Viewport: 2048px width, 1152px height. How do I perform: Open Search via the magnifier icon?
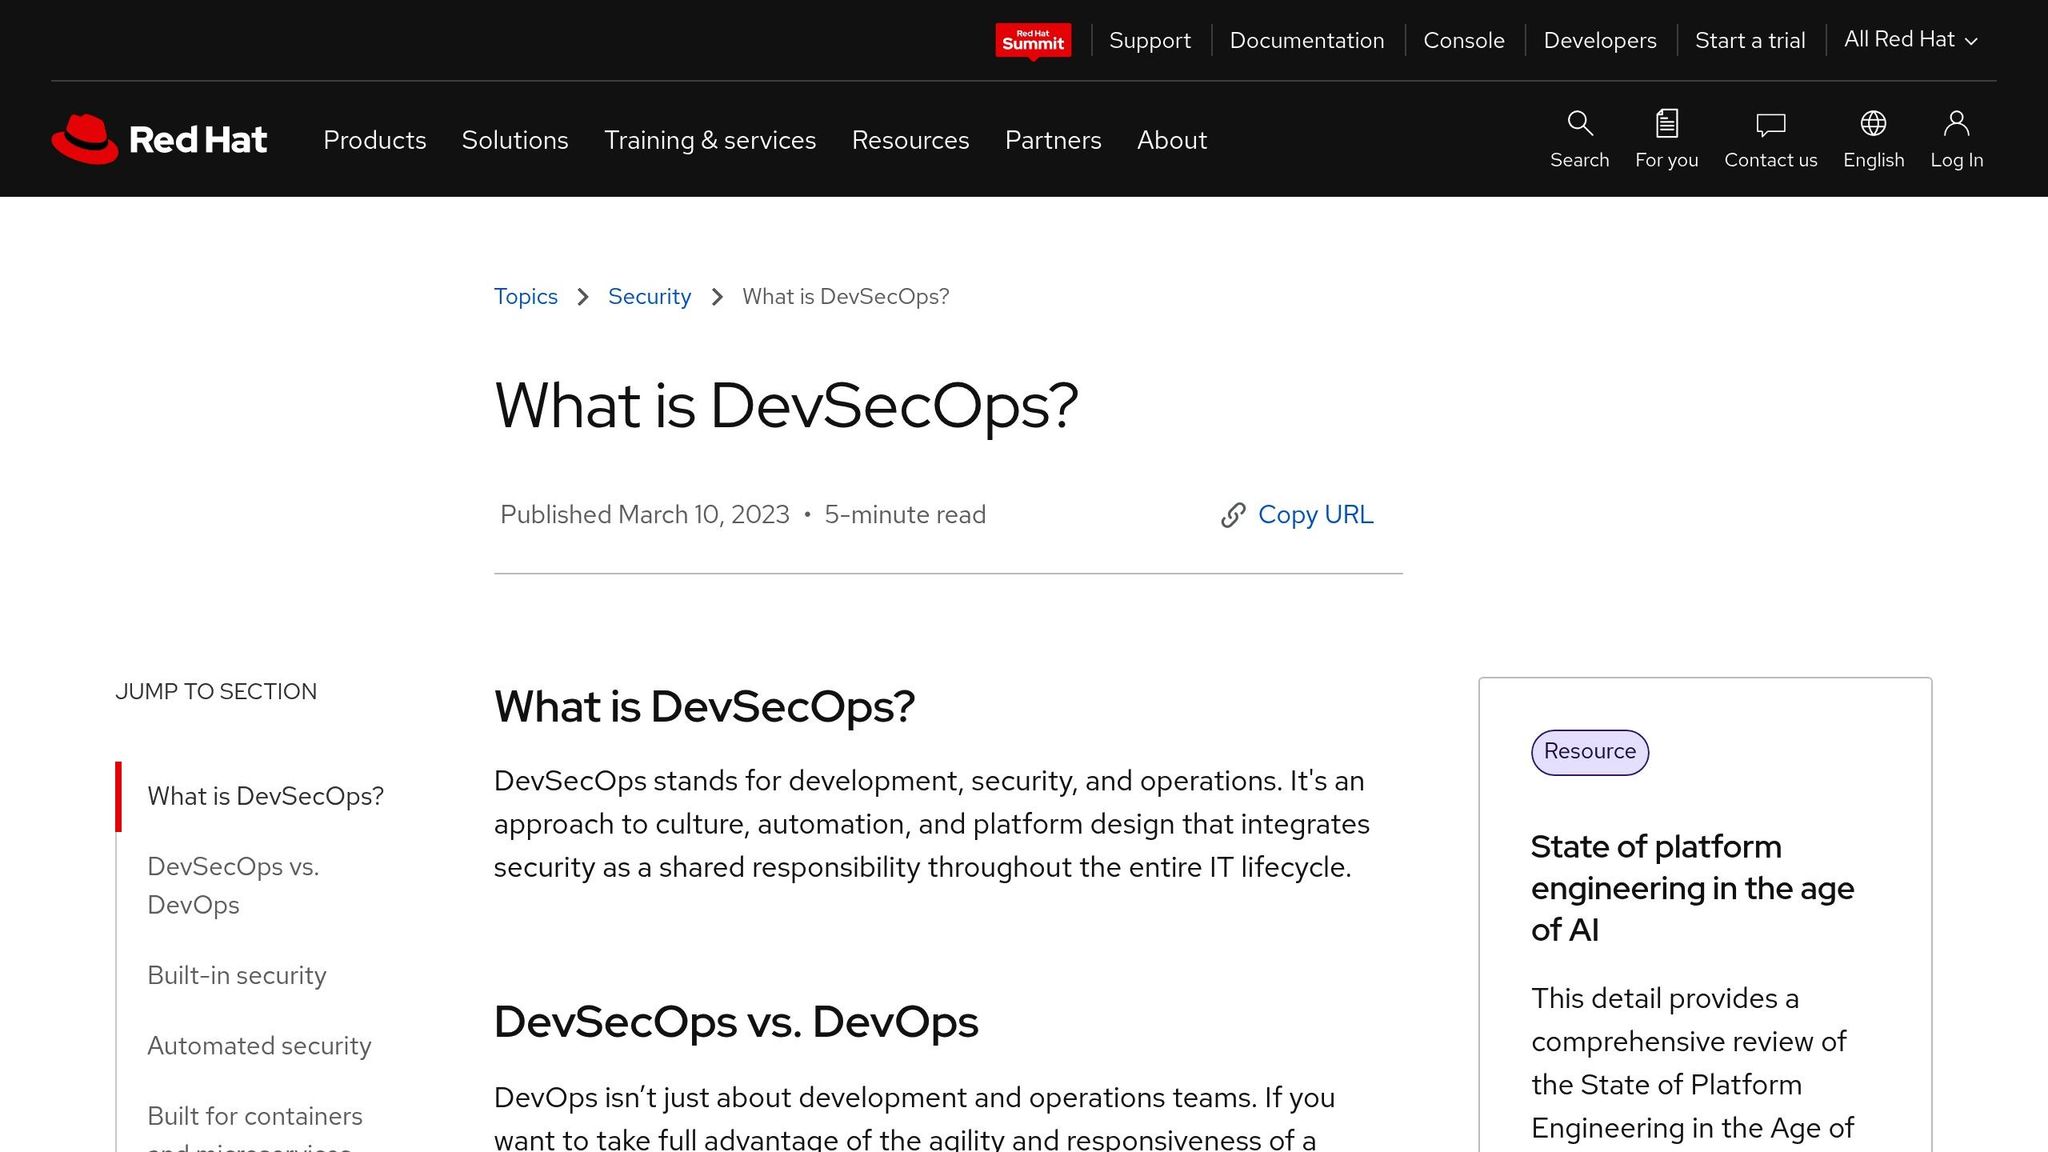click(1579, 124)
